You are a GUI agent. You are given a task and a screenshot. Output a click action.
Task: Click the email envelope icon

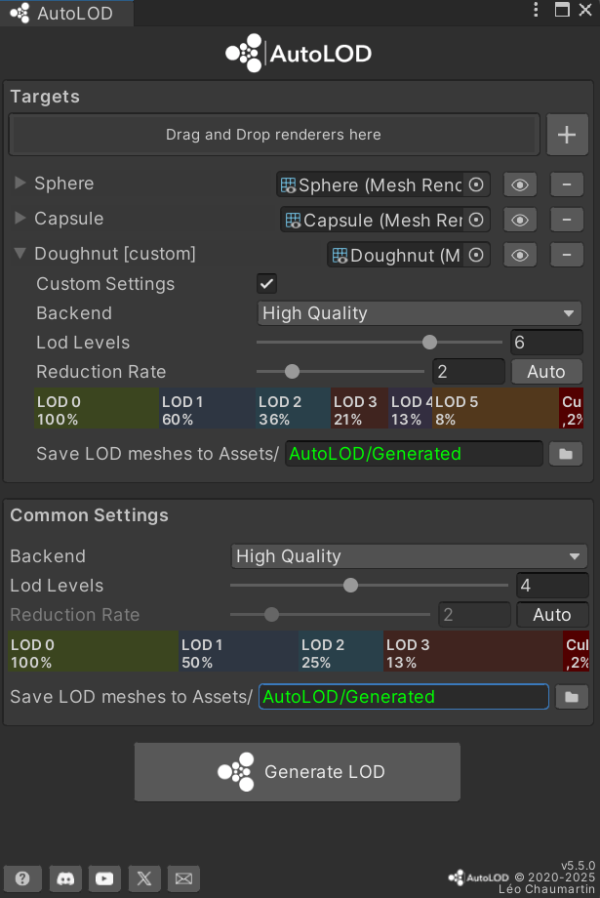pos(183,878)
